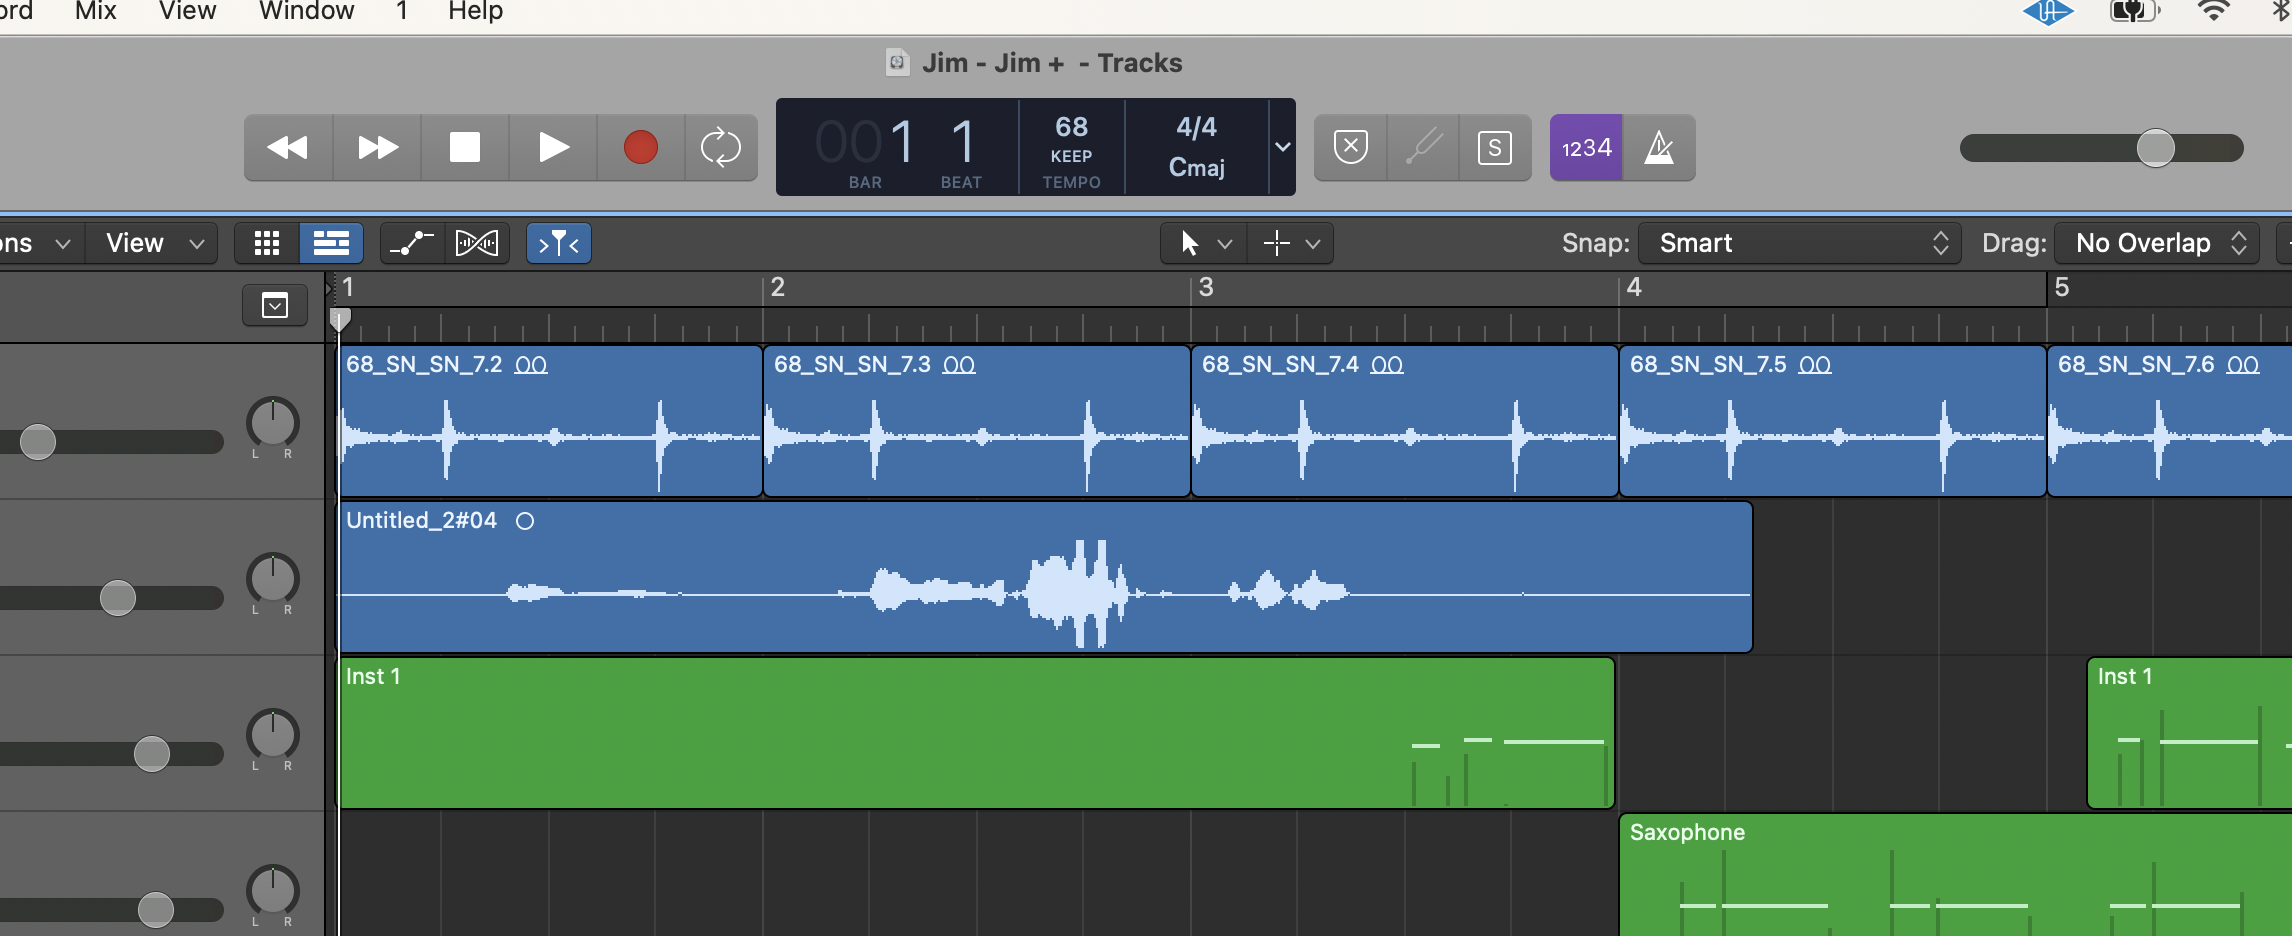Select the 68_SN_SN_7.2 audio region

551,421
